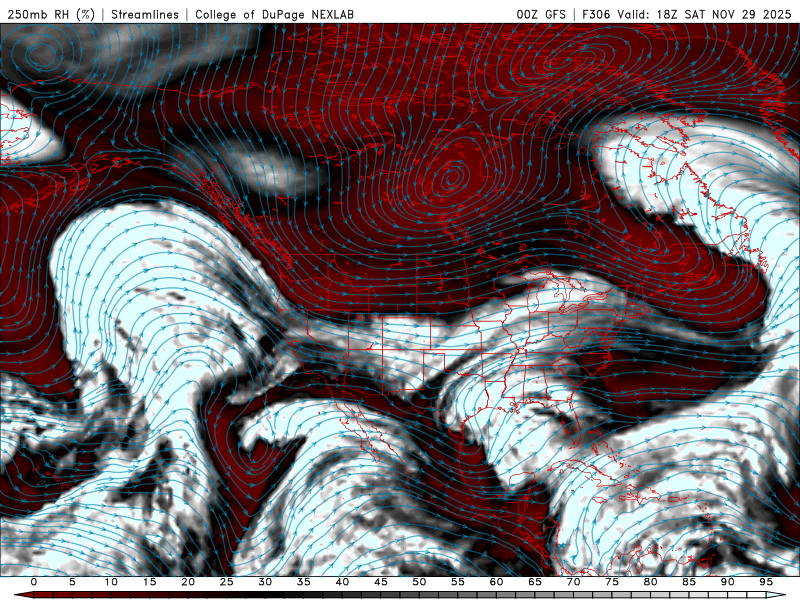Click the 50 label on the colorbar

(419, 582)
